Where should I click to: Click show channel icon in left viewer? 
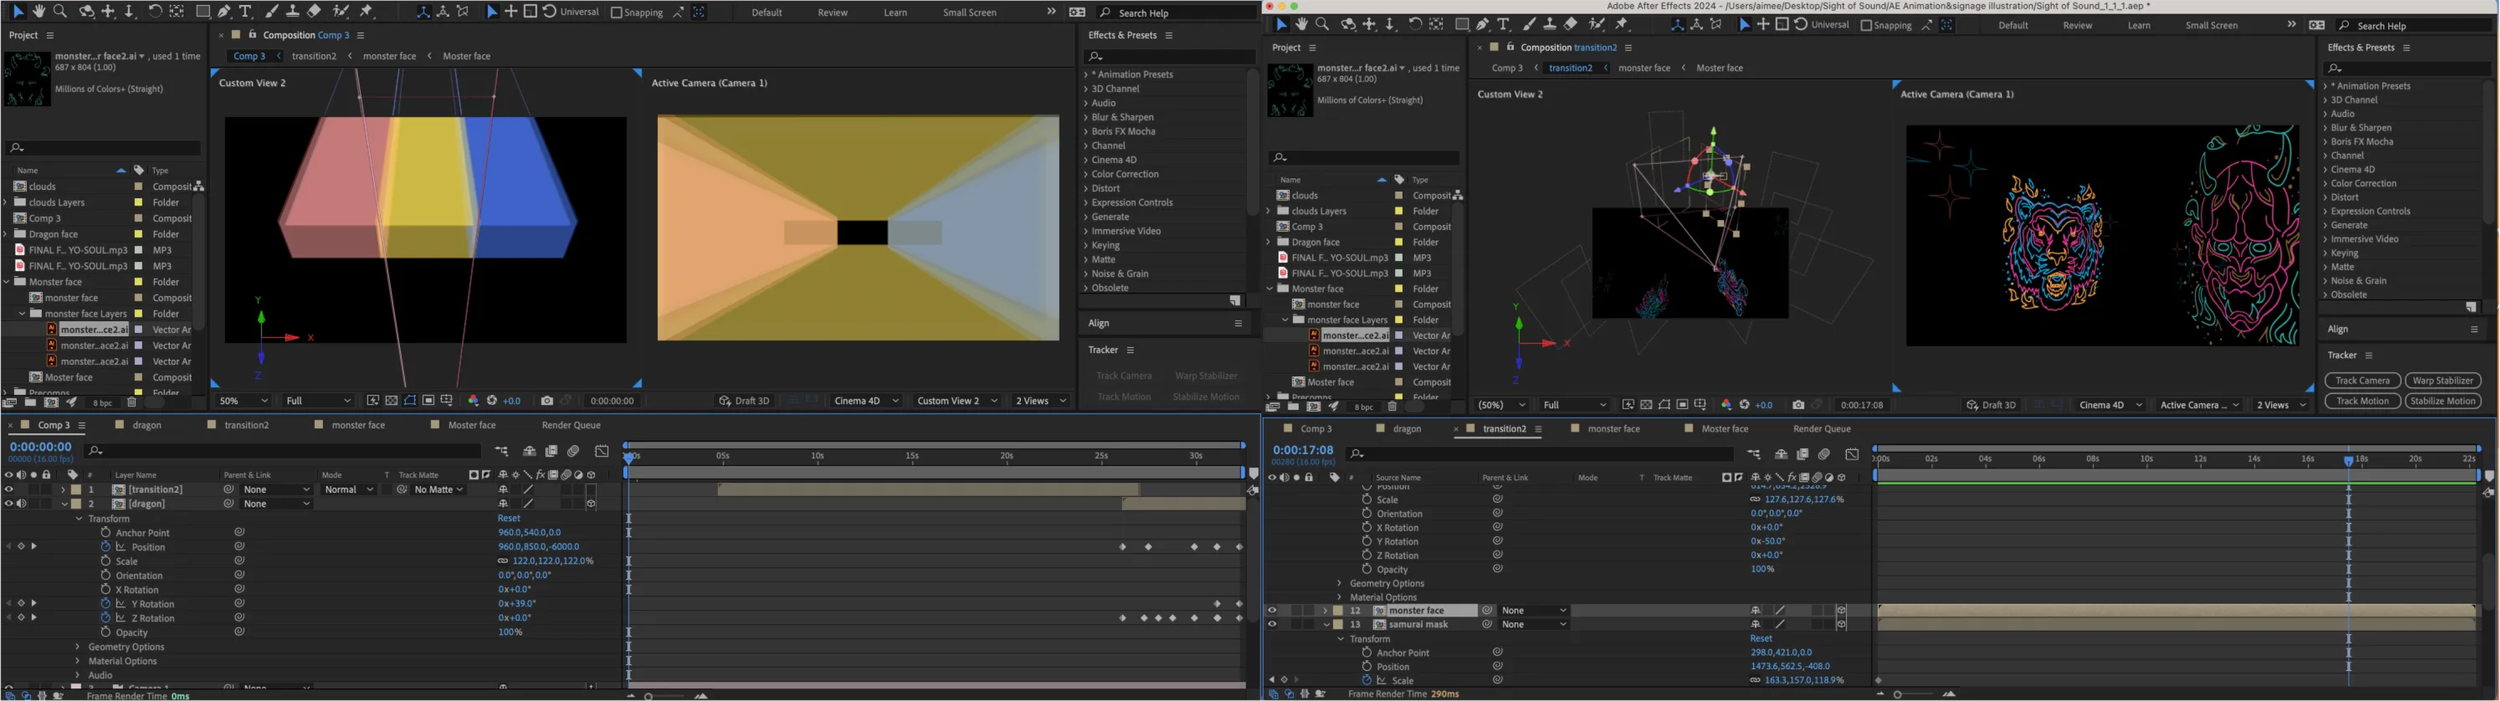tap(473, 401)
